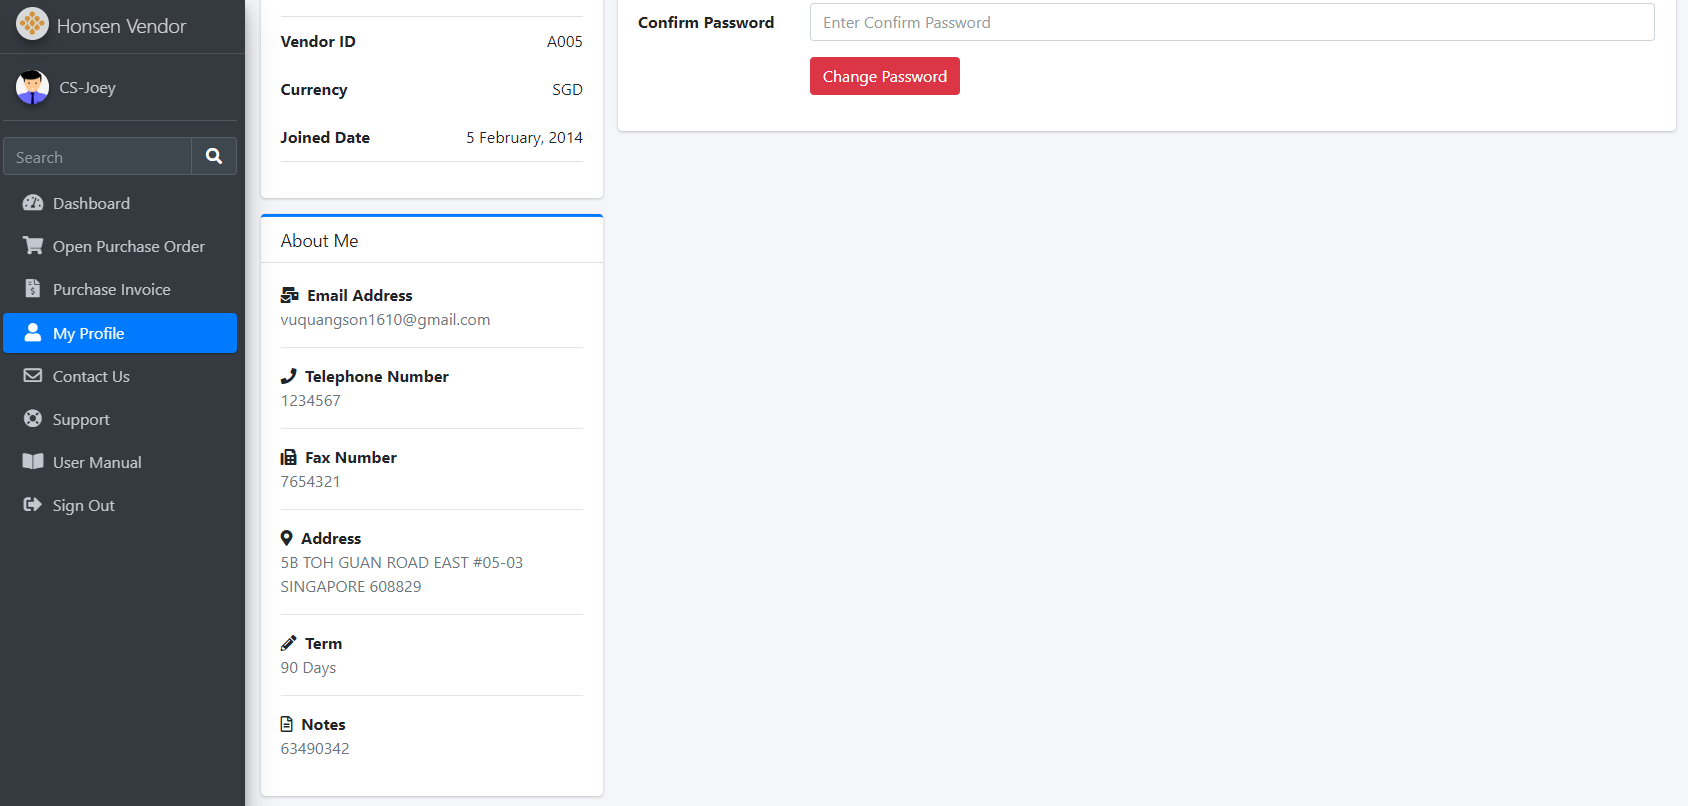
Task: Go to the Dashboard page
Action: (x=91, y=204)
